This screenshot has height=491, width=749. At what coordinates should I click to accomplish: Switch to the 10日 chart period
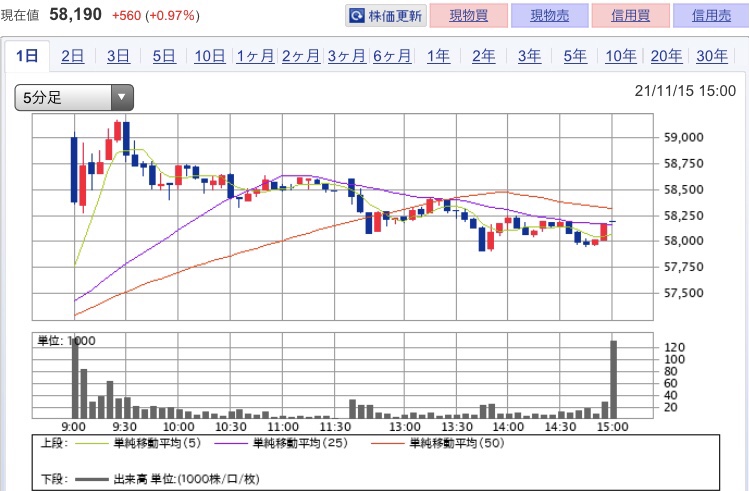(210, 56)
